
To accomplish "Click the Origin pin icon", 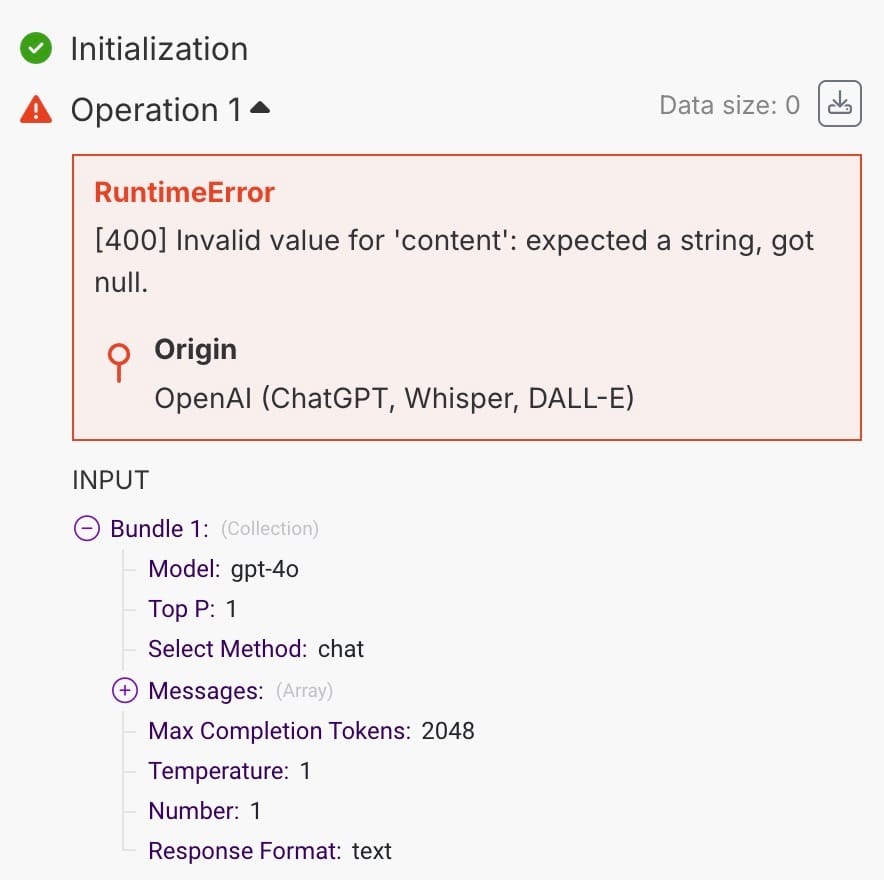I will click(118, 362).
